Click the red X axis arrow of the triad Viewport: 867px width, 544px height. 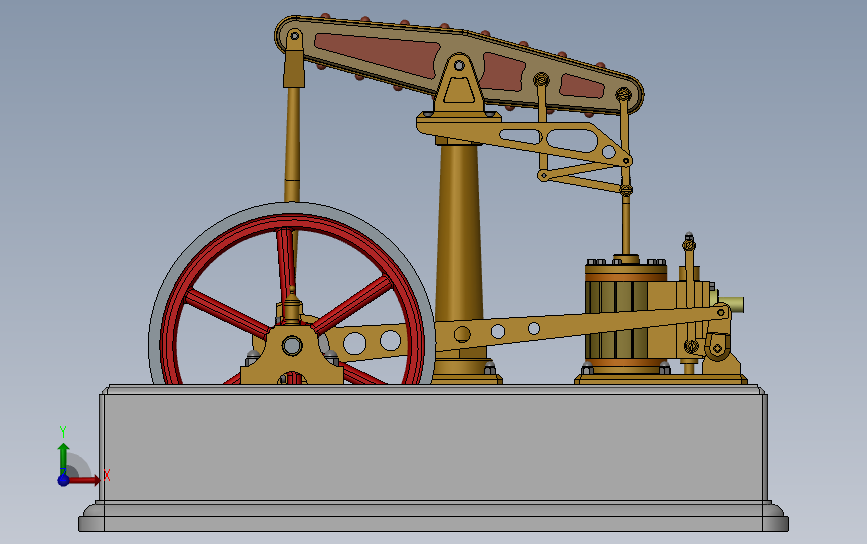coord(86,480)
